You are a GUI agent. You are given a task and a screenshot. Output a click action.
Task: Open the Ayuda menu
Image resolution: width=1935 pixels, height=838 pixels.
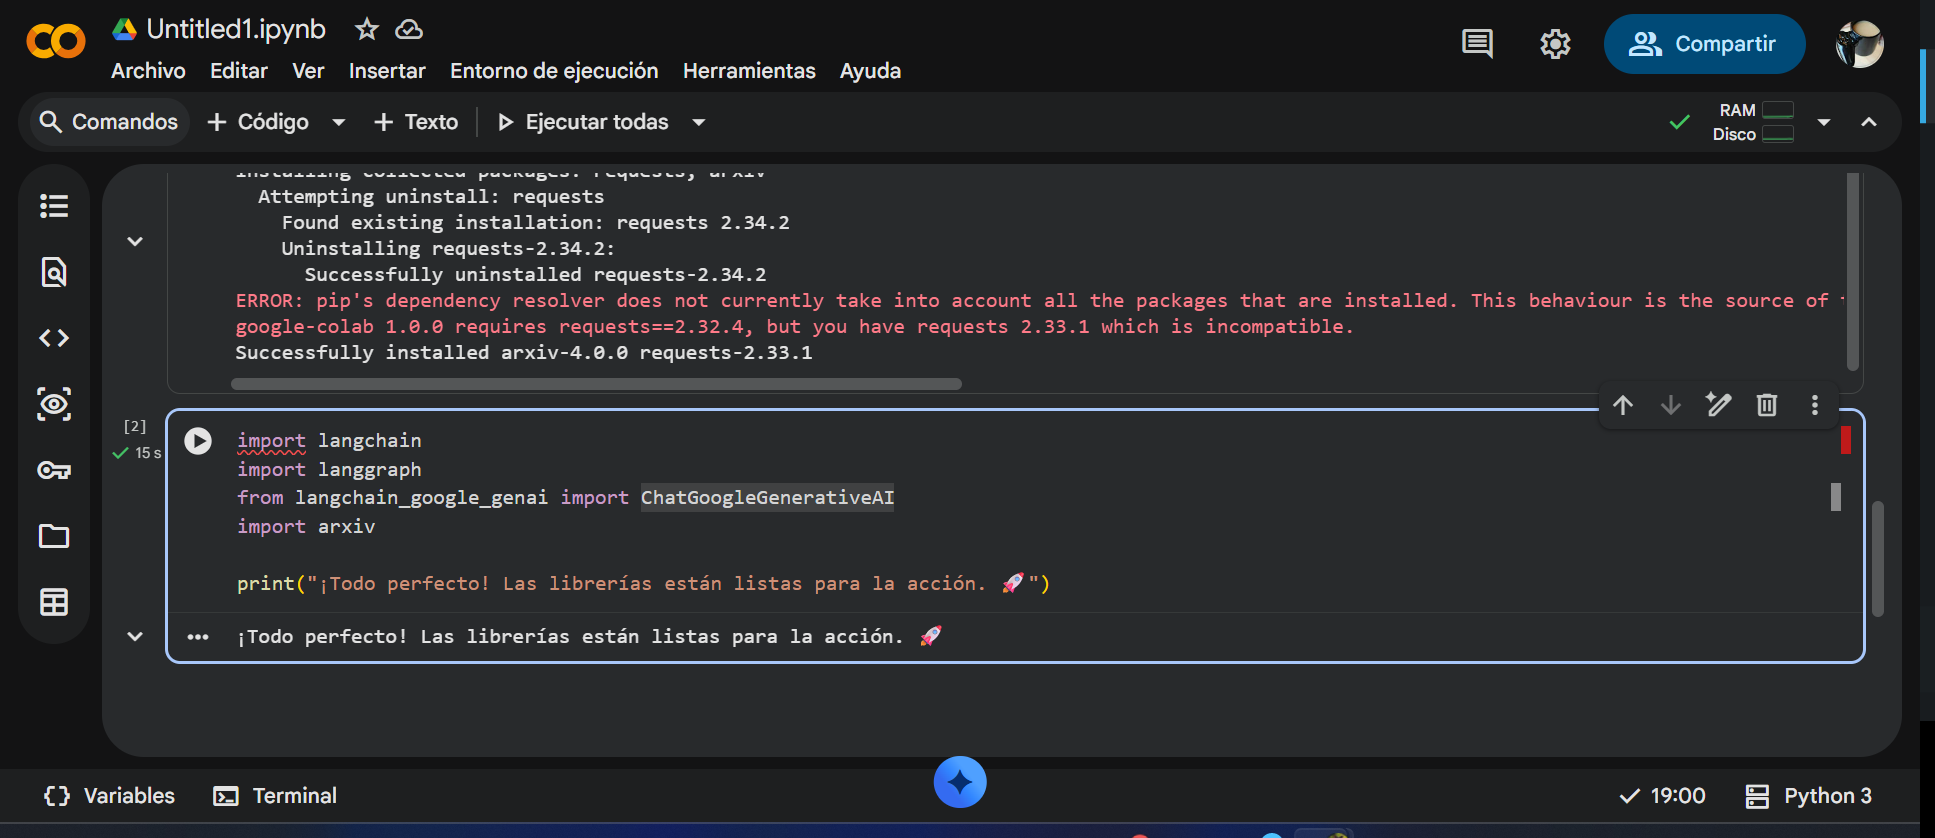click(870, 71)
